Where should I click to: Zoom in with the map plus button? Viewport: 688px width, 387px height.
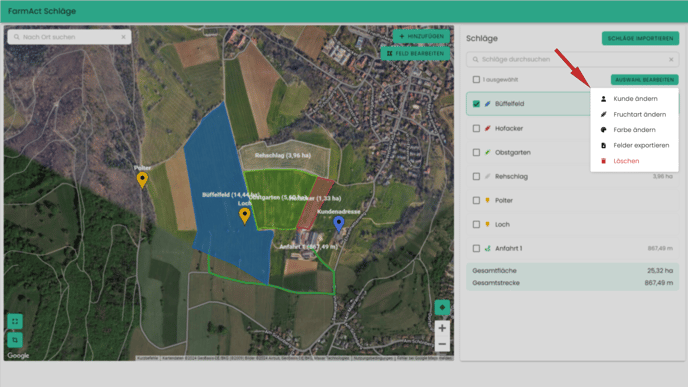(442, 328)
